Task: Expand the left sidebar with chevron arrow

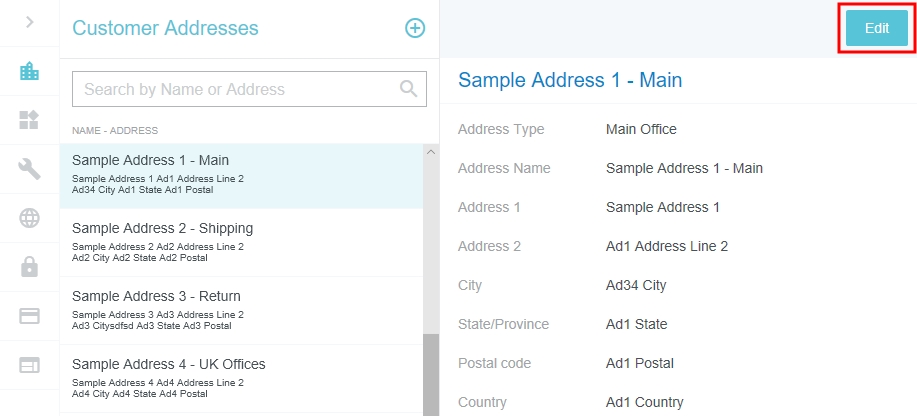Action: point(29,21)
